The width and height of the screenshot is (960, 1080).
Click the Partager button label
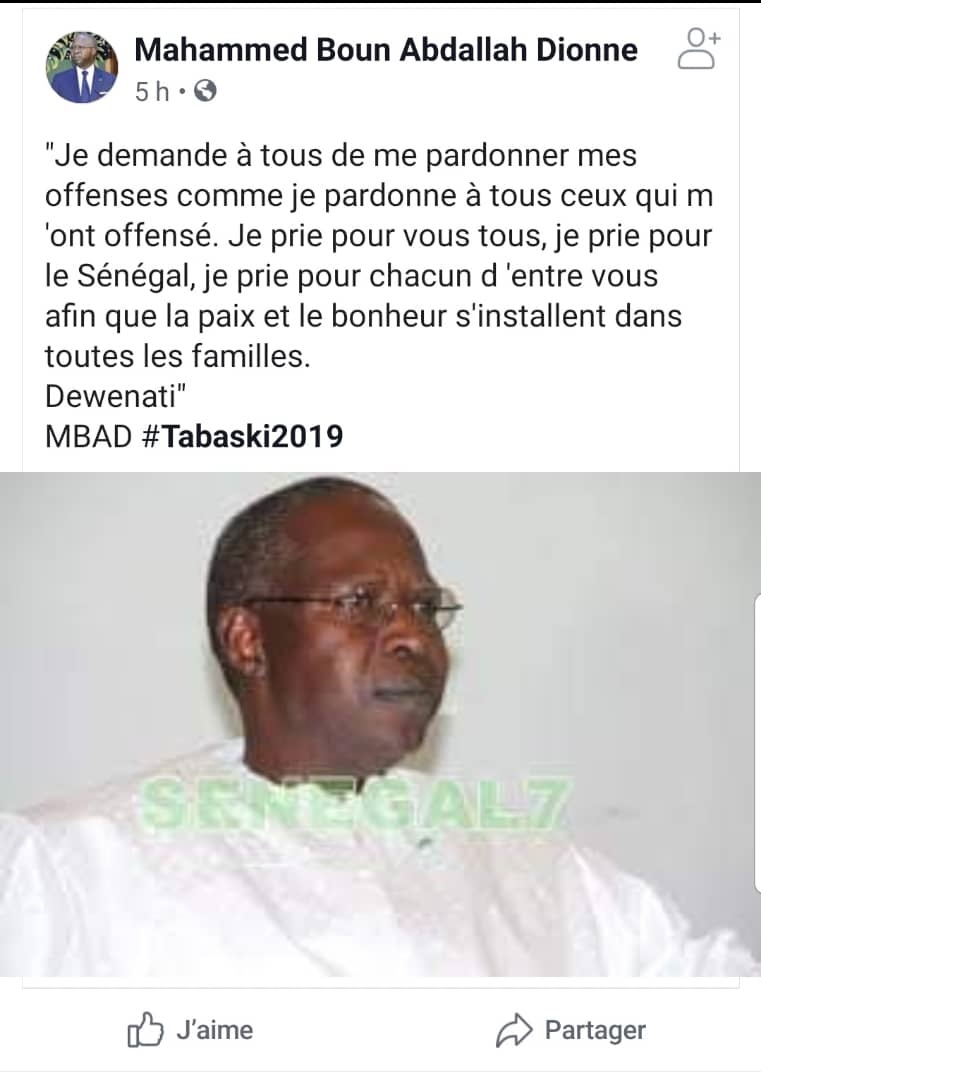point(595,1030)
